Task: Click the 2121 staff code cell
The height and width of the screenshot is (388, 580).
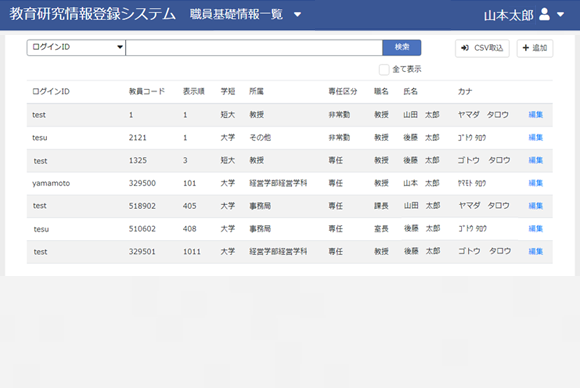Action: pos(138,138)
